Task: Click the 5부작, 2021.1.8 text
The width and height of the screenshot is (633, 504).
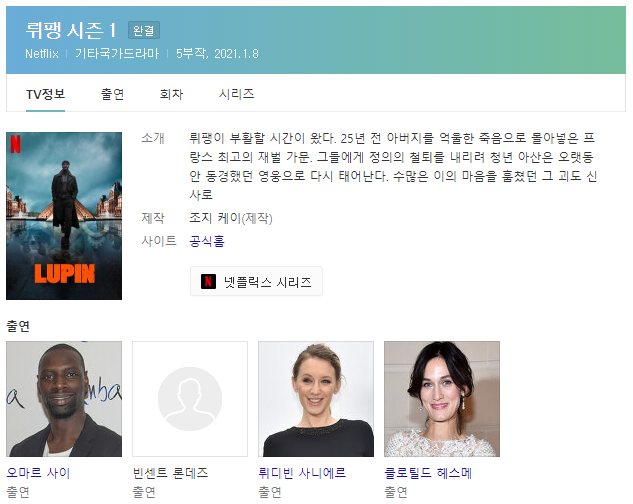Action: point(217,54)
